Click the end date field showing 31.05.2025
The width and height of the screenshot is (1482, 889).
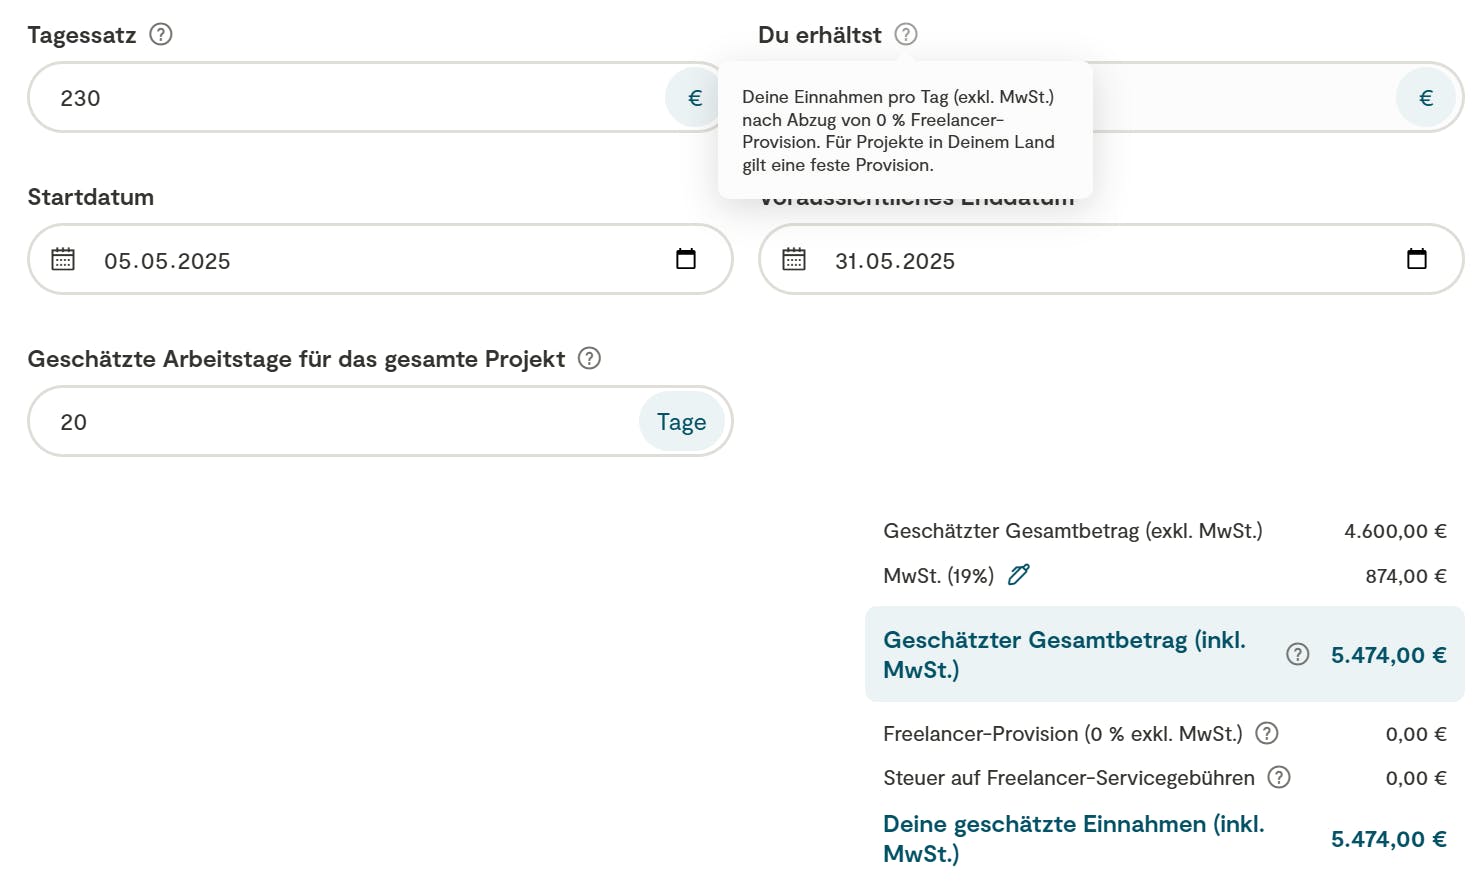(1111, 259)
